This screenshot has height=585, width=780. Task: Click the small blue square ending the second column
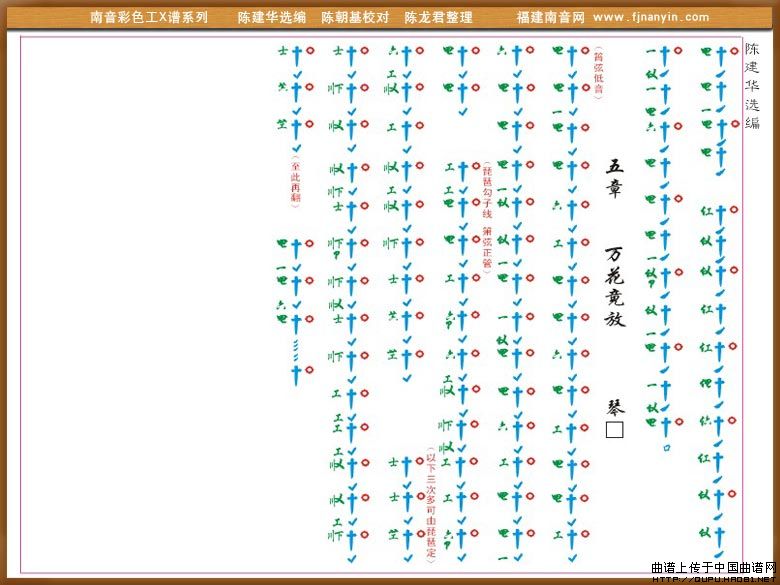[666, 447]
